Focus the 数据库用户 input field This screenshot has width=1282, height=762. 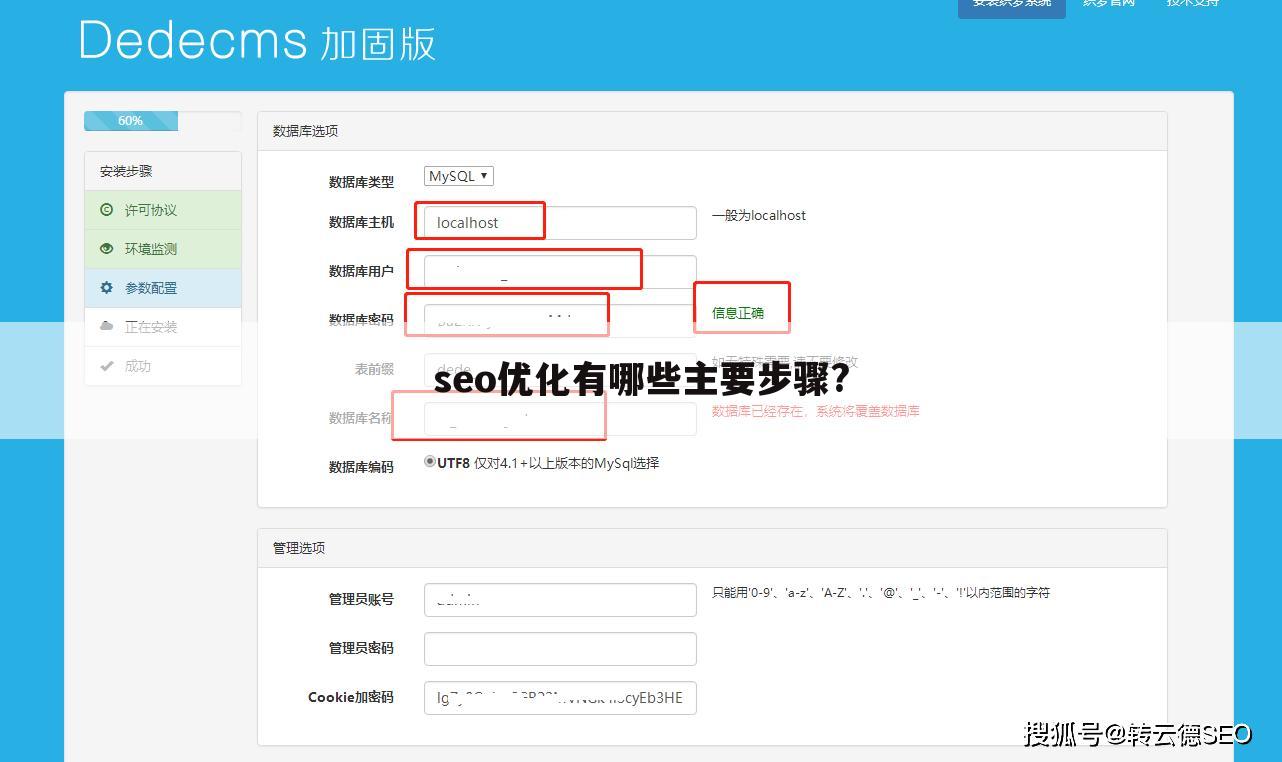click(560, 271)
